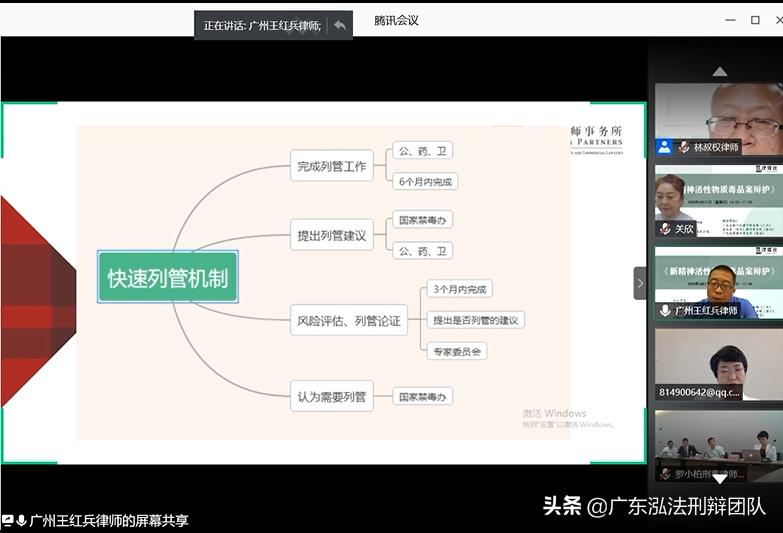Click the central node 快速列管机制
This screenshot has height=533, width=783.
click(x=168, y=277)
